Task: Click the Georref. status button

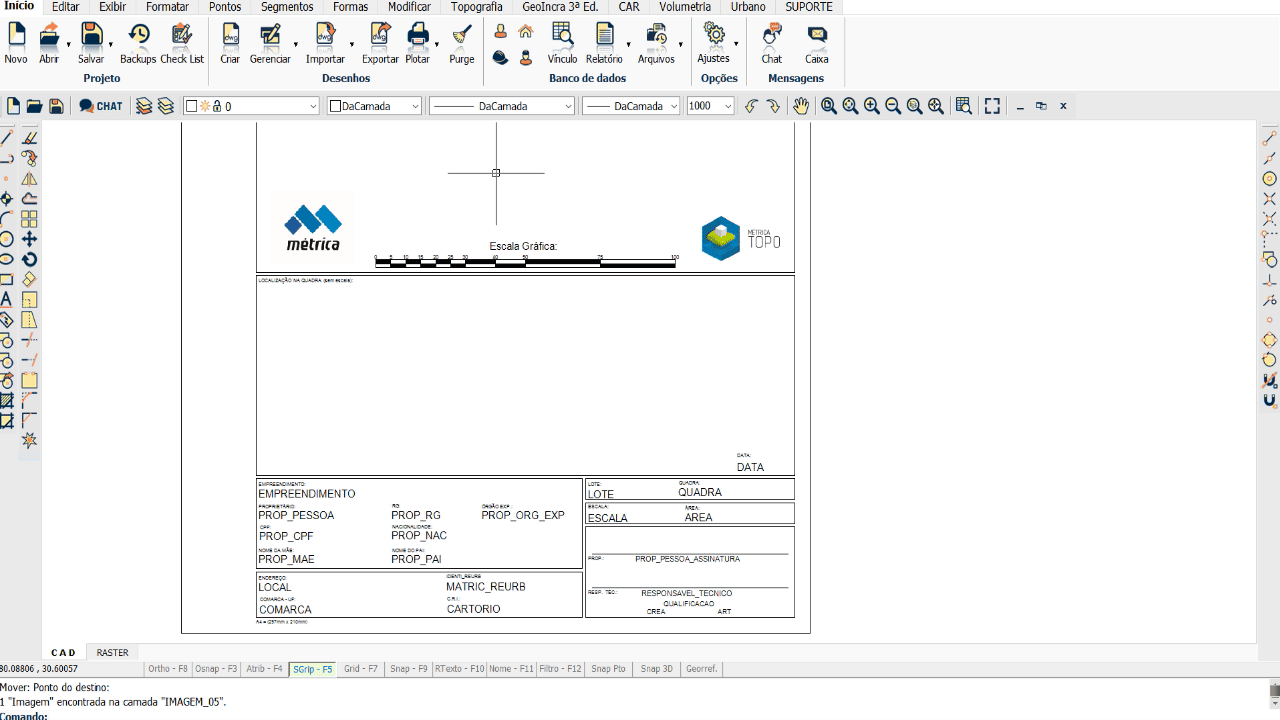Action: point(701,669)
